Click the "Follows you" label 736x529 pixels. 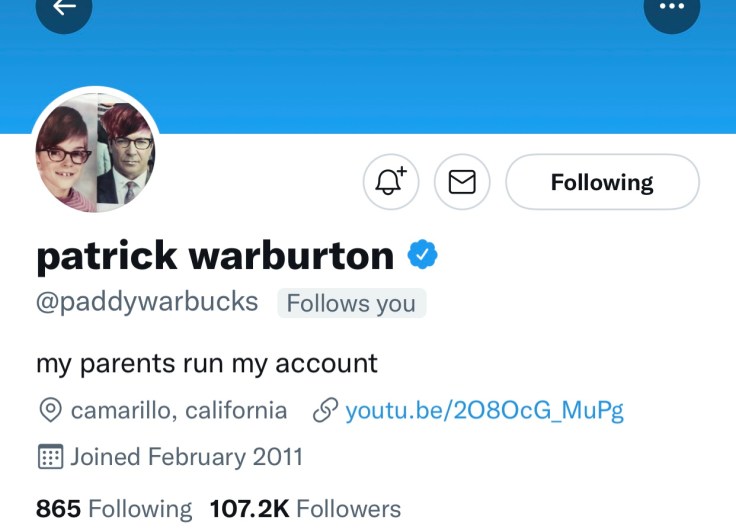coord(351,303)
